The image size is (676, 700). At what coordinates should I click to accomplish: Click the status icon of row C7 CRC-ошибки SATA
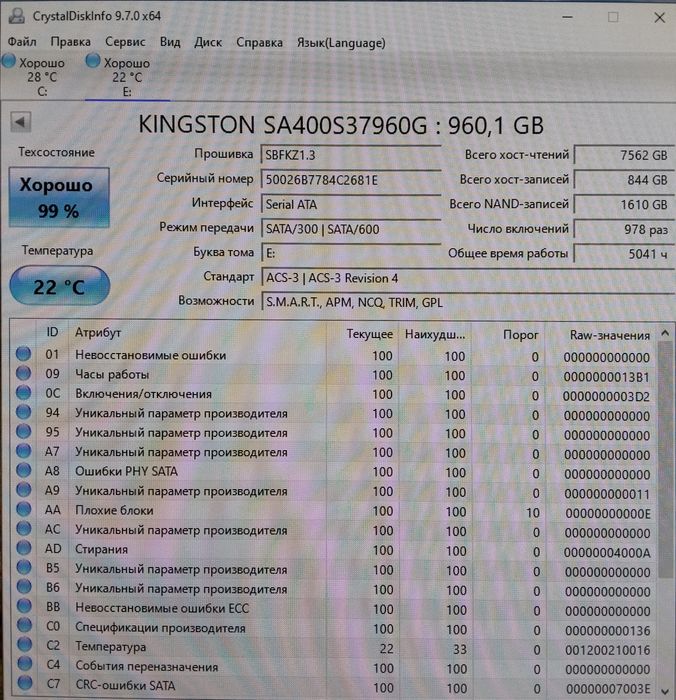click(25, 683)
